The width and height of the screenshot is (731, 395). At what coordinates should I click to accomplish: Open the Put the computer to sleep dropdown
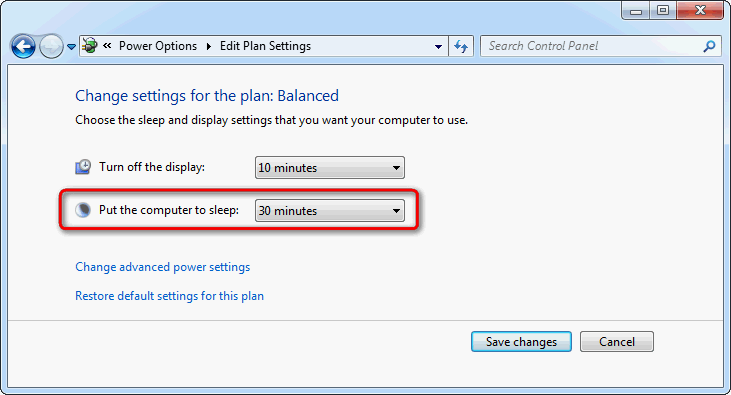click(330, 210)
